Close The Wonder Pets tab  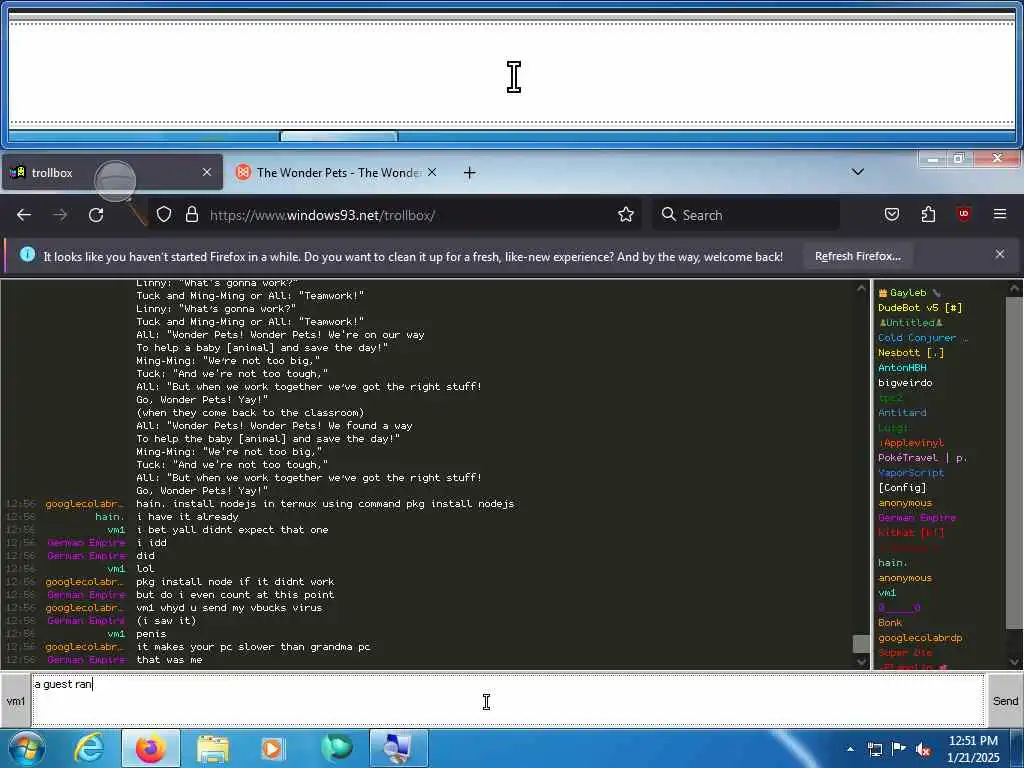coord(432,172)
